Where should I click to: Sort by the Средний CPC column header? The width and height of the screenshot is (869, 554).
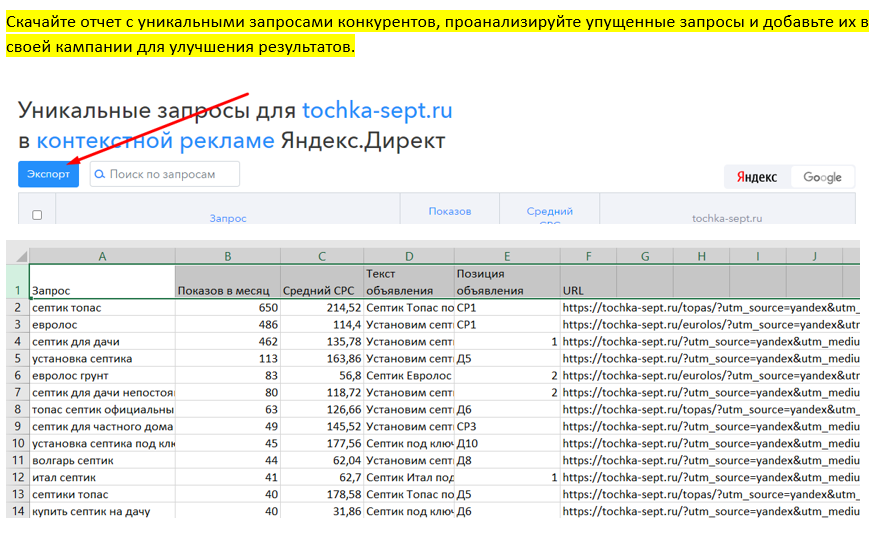[549, 214]
